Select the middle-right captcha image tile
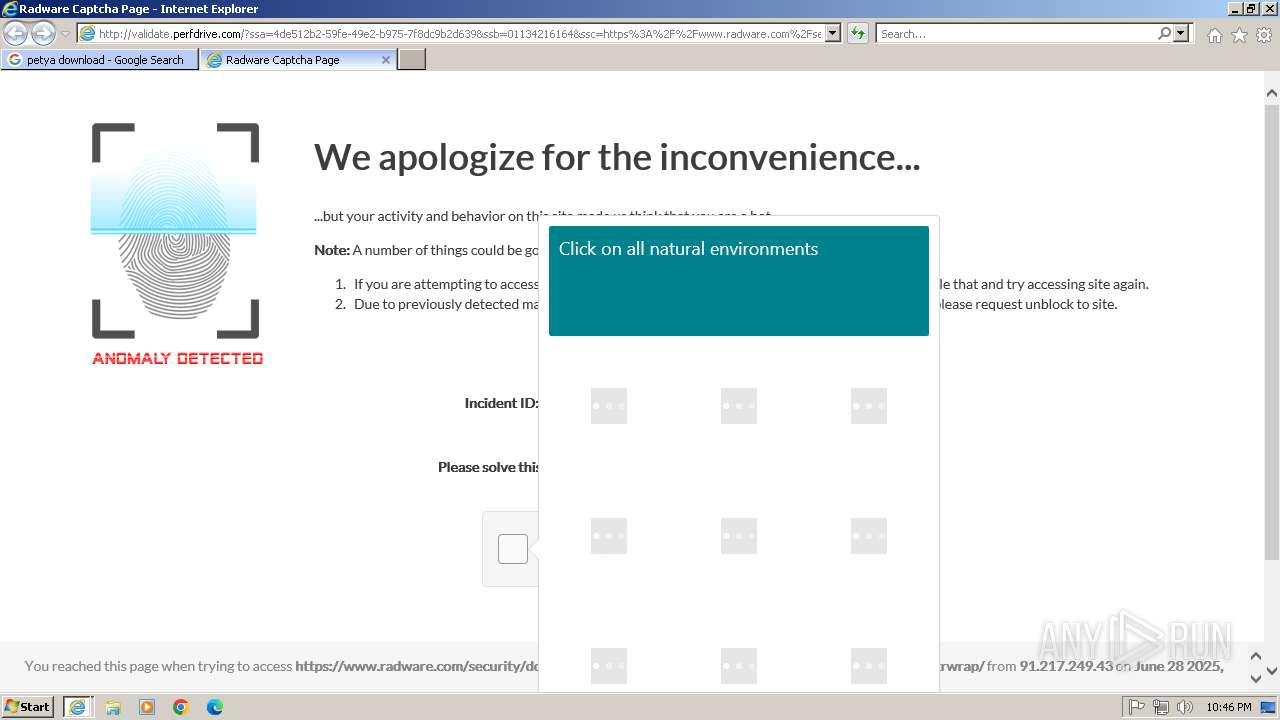This screenshot has width=1280, height=720. (x=869, y=536)
